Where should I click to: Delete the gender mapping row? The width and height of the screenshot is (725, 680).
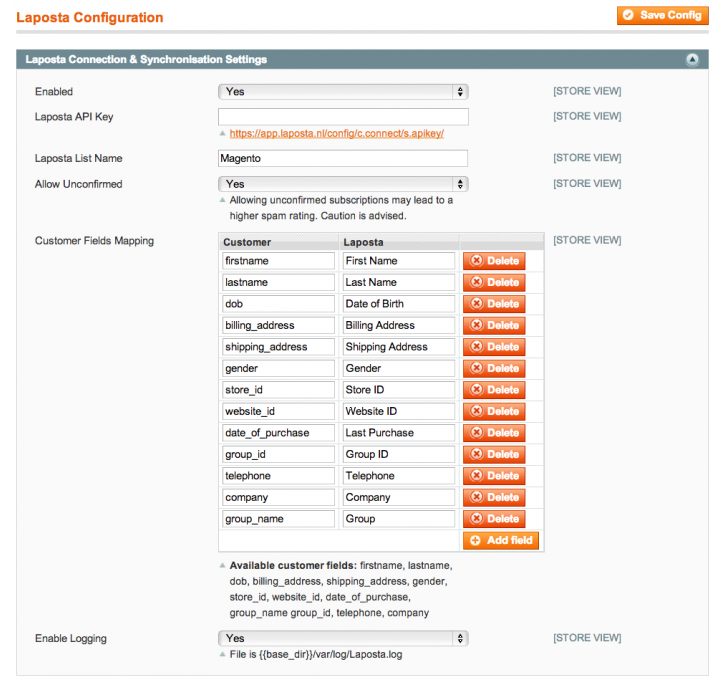[x=494, y=368]
